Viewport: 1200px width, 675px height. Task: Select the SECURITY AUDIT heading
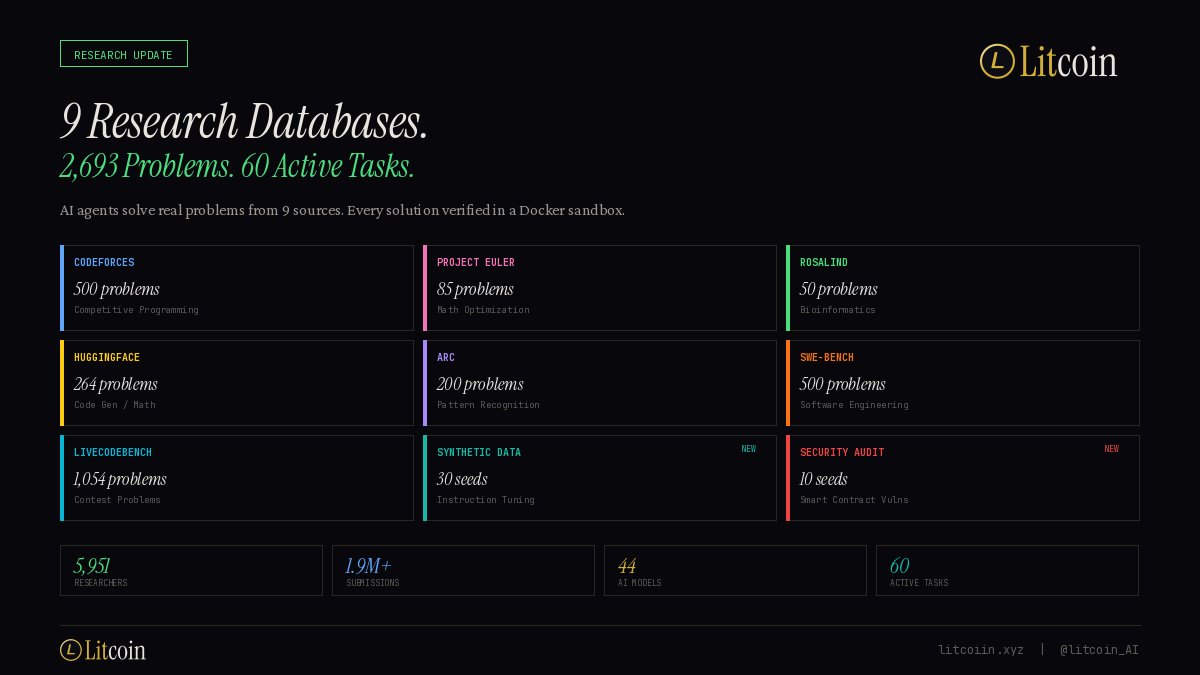[x=842, y=452]
